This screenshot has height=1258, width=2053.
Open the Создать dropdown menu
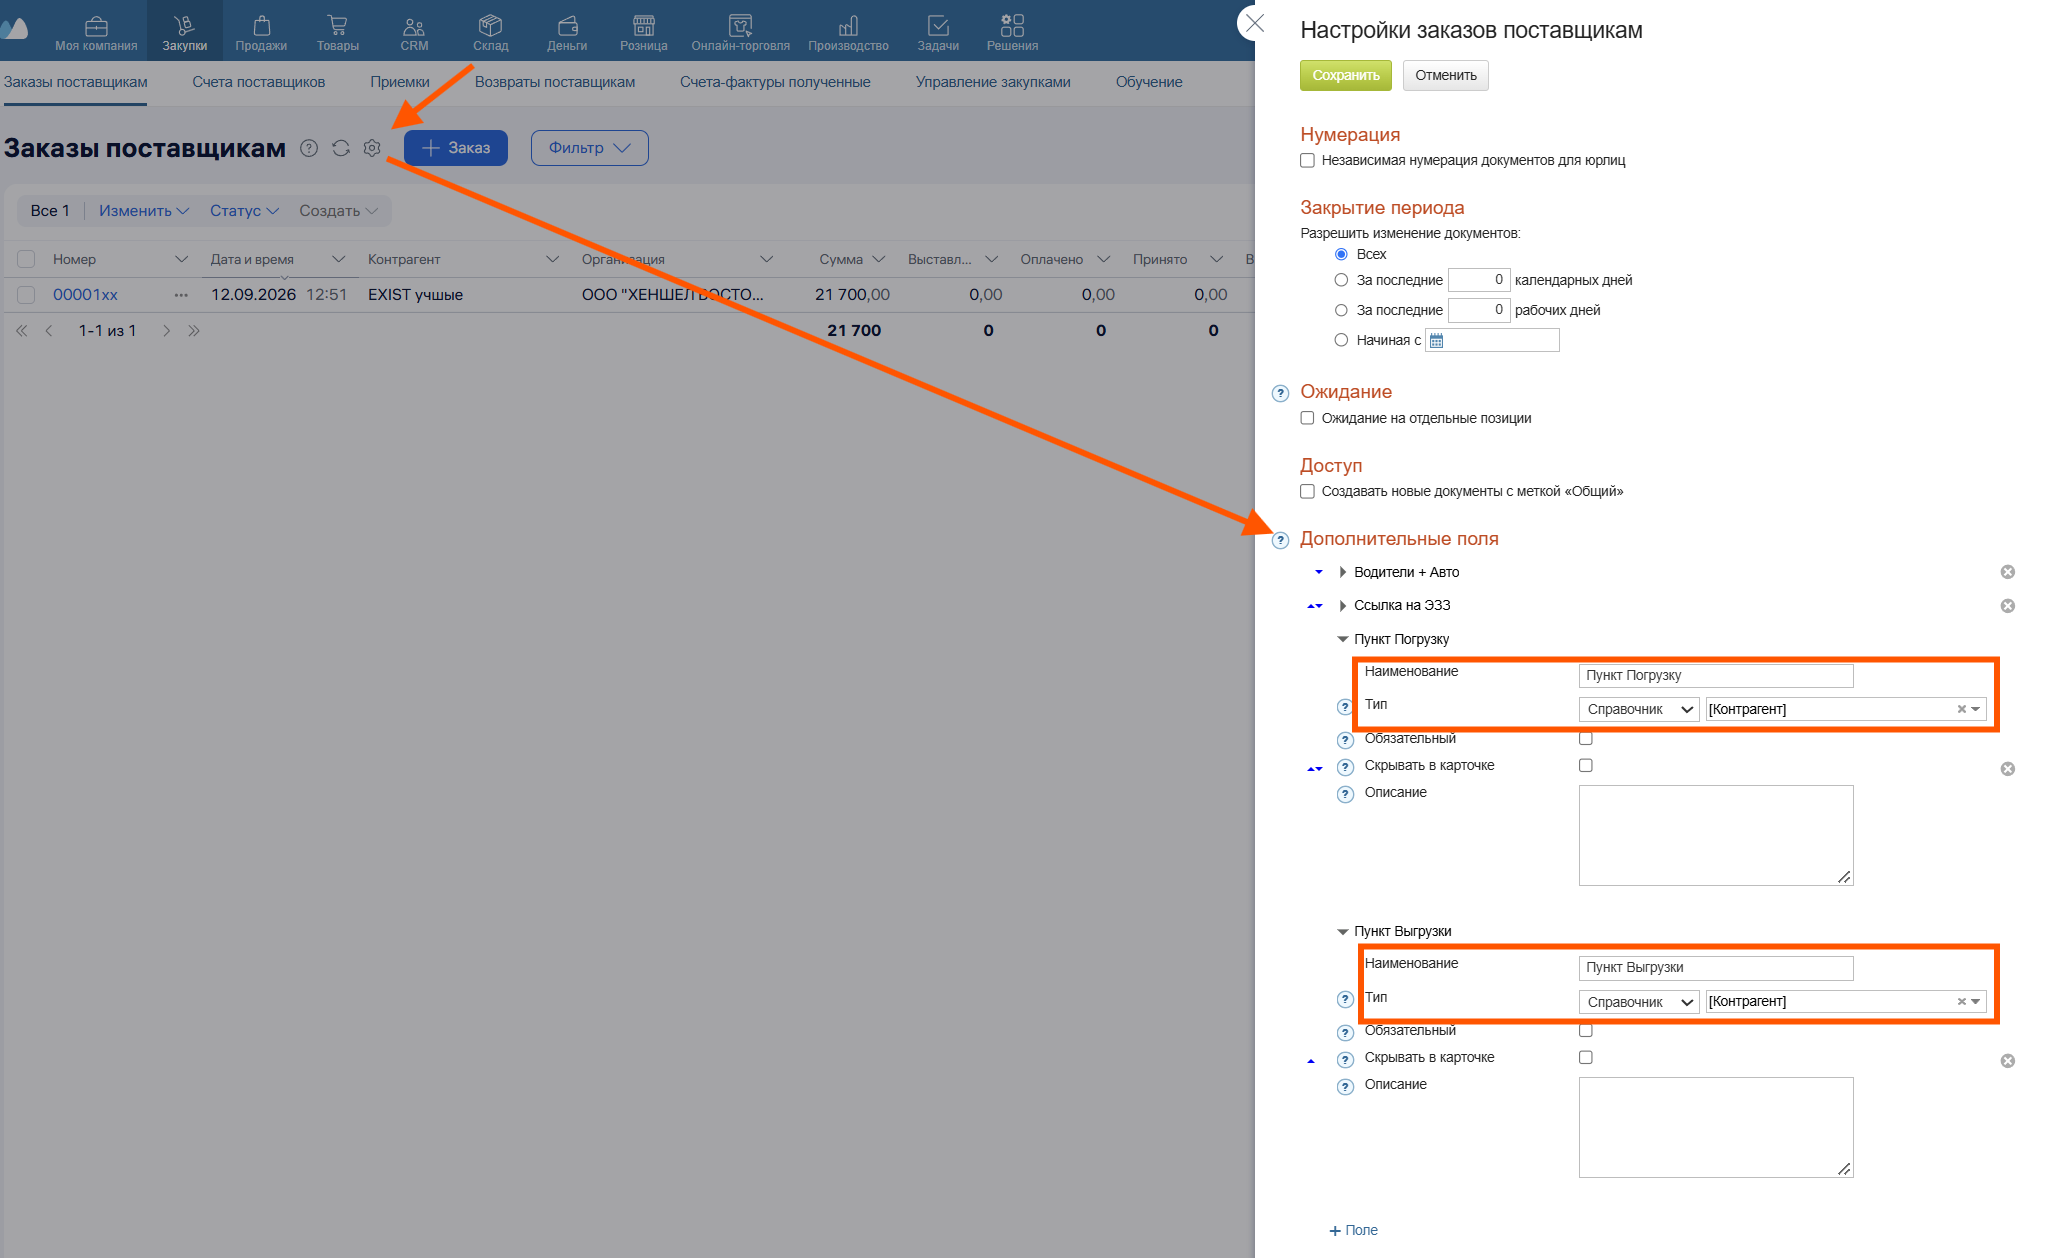[338, 211]
